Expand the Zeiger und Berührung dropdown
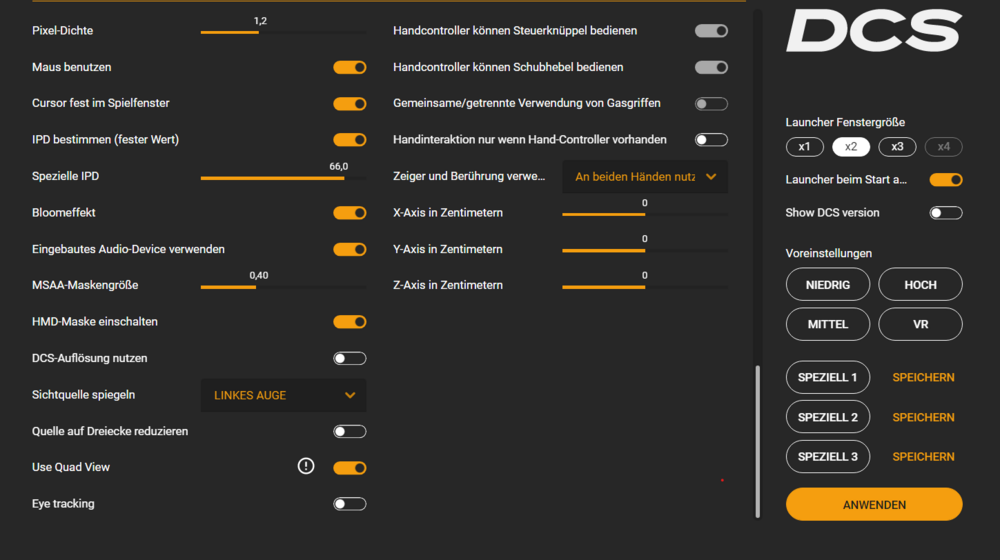The height and width of the screenshot is (560, 1000). coord(645,176)
